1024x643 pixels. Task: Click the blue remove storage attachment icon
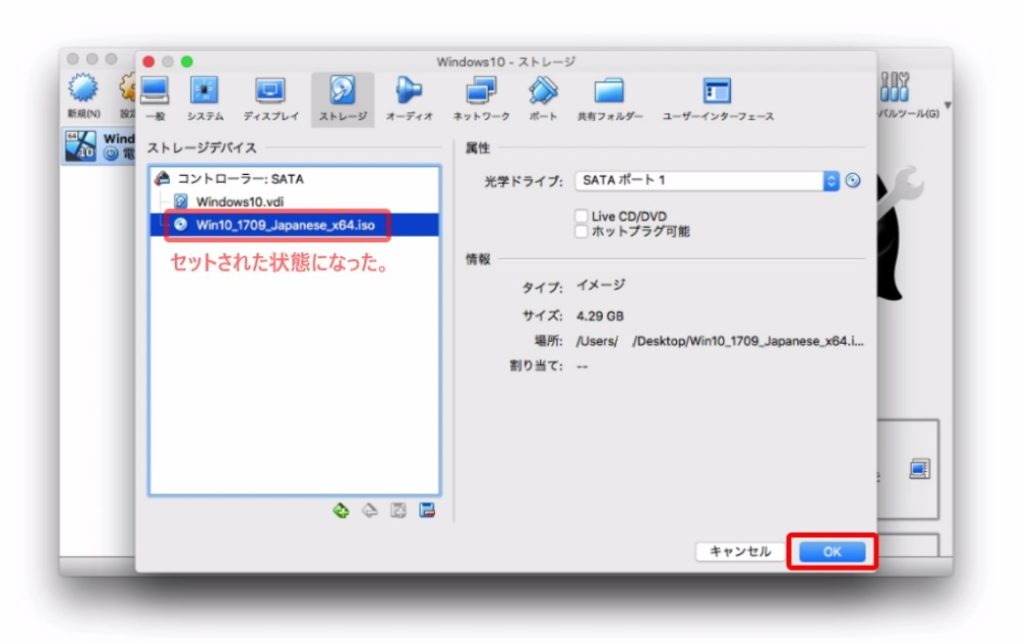[427, 510]
